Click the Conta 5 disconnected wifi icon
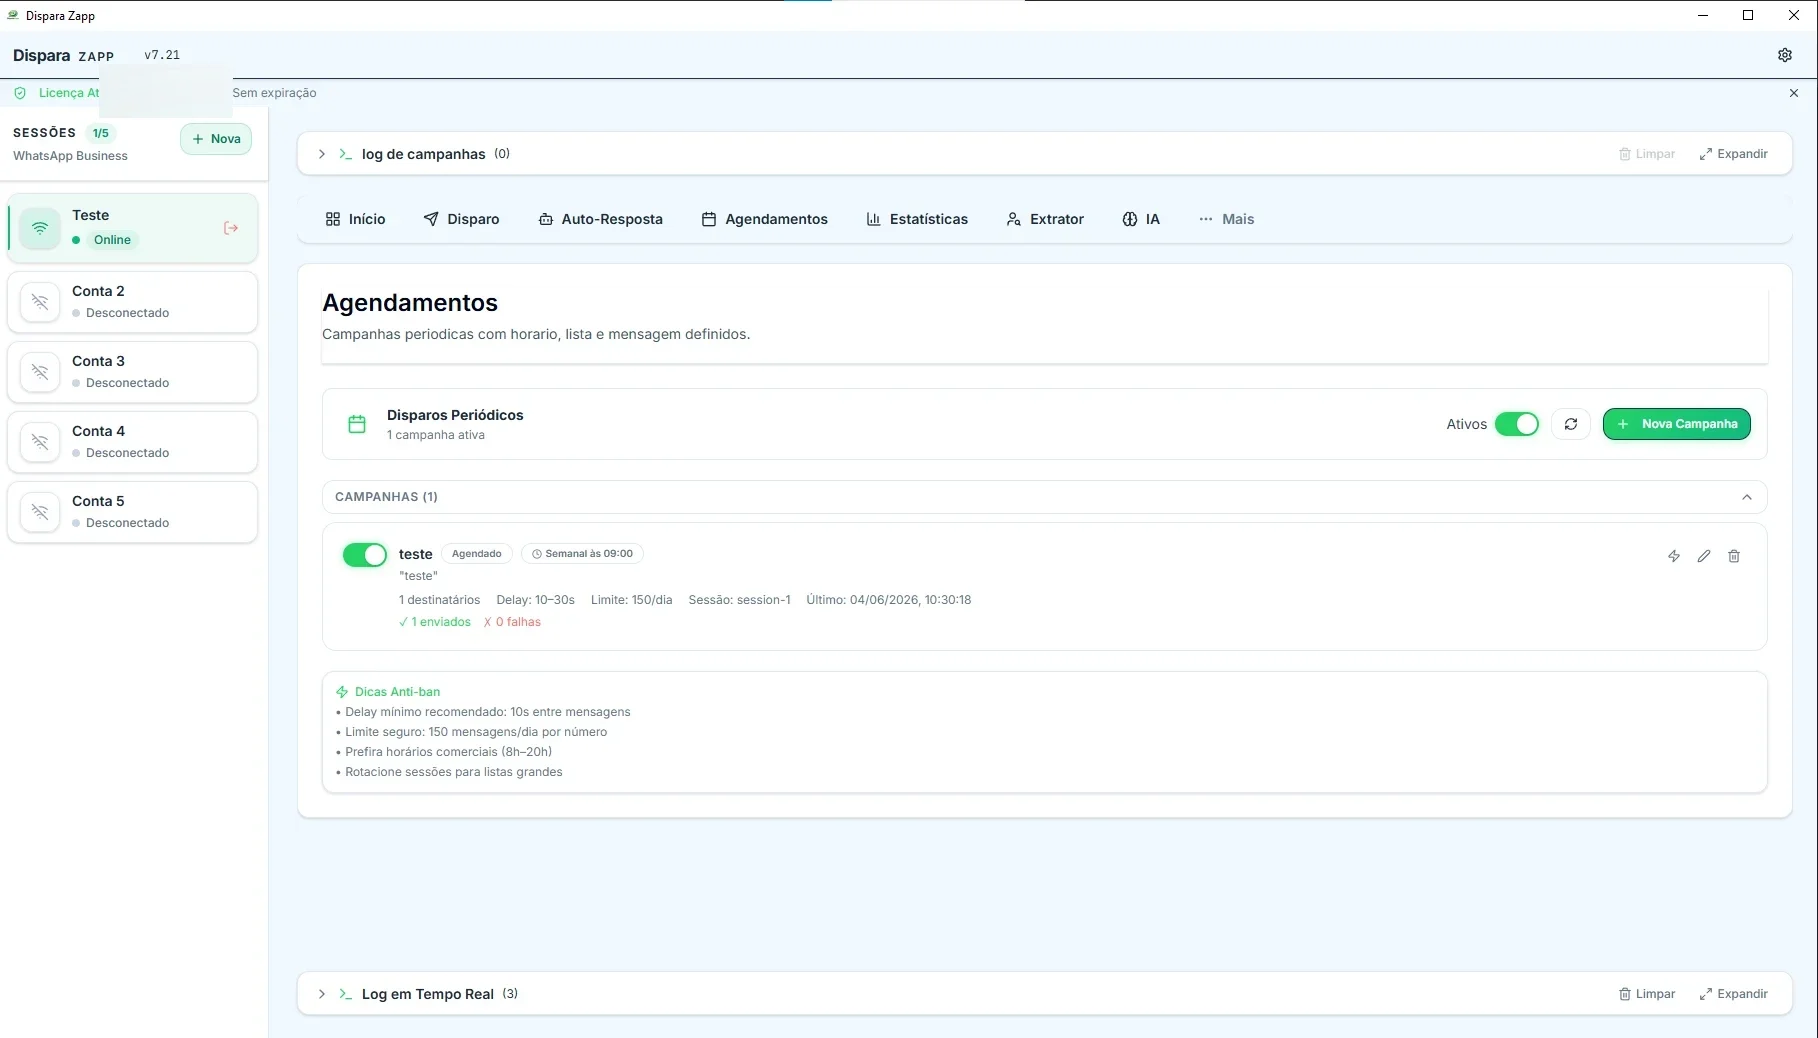 click(x=40, y=512)
